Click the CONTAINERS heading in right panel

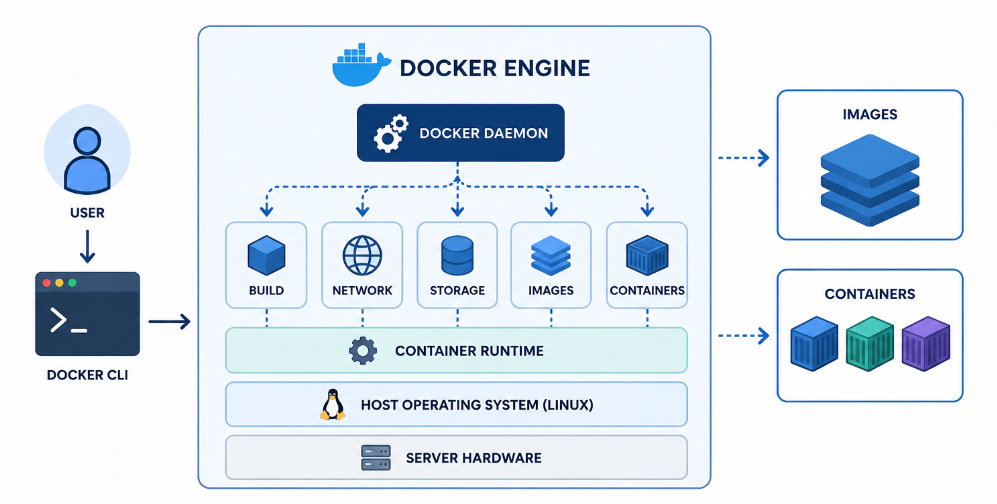(x=870, y=294)
